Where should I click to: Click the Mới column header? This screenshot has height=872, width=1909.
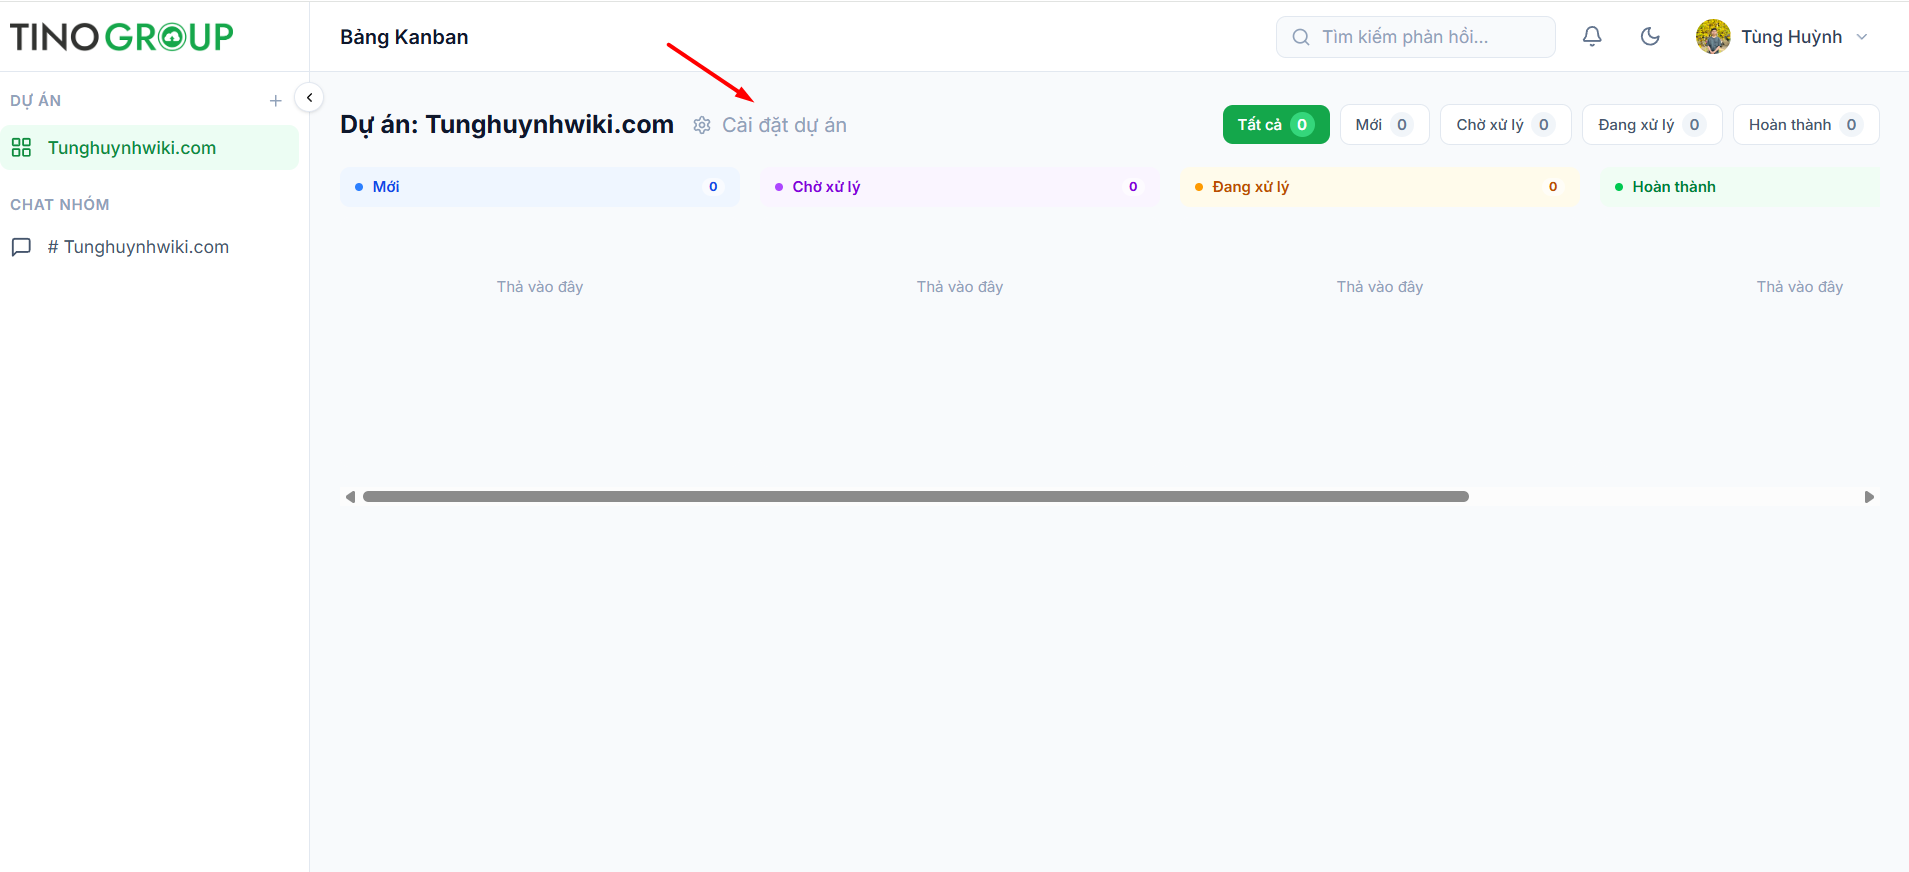(540, 187)
